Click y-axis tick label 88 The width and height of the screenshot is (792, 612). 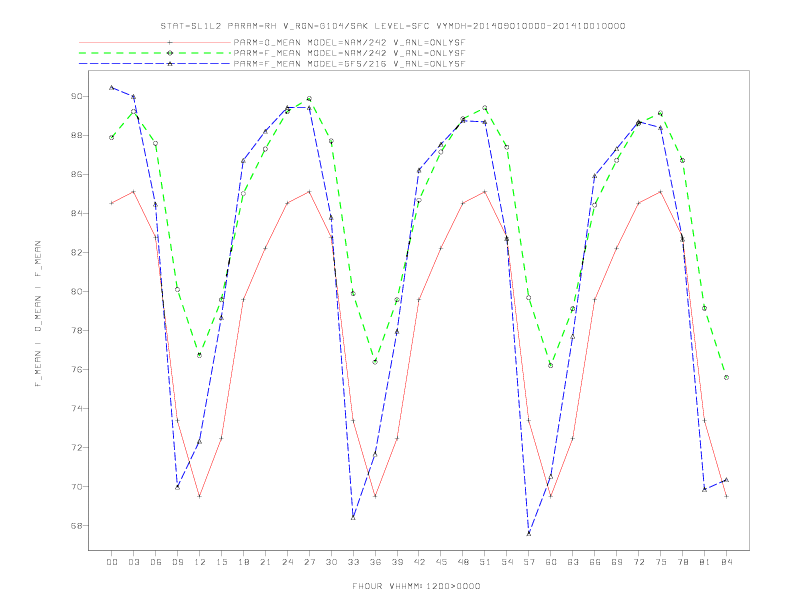coord(77,135)
